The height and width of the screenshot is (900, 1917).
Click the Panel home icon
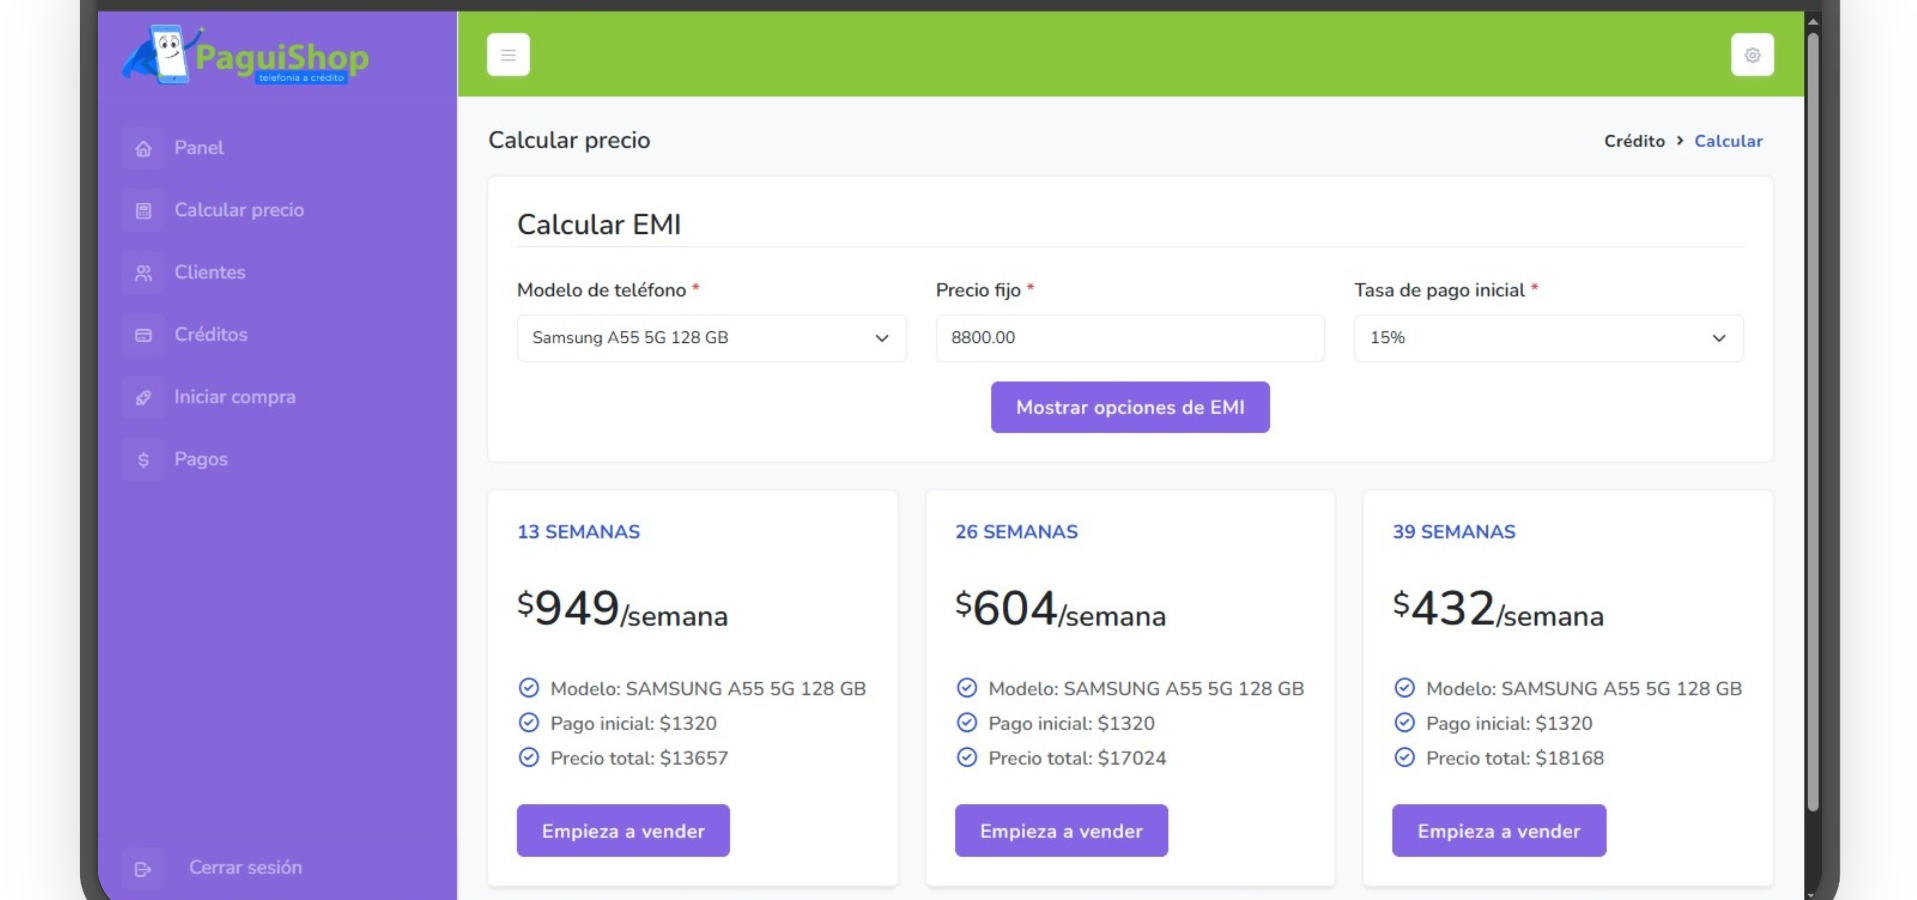click(144, 148)
